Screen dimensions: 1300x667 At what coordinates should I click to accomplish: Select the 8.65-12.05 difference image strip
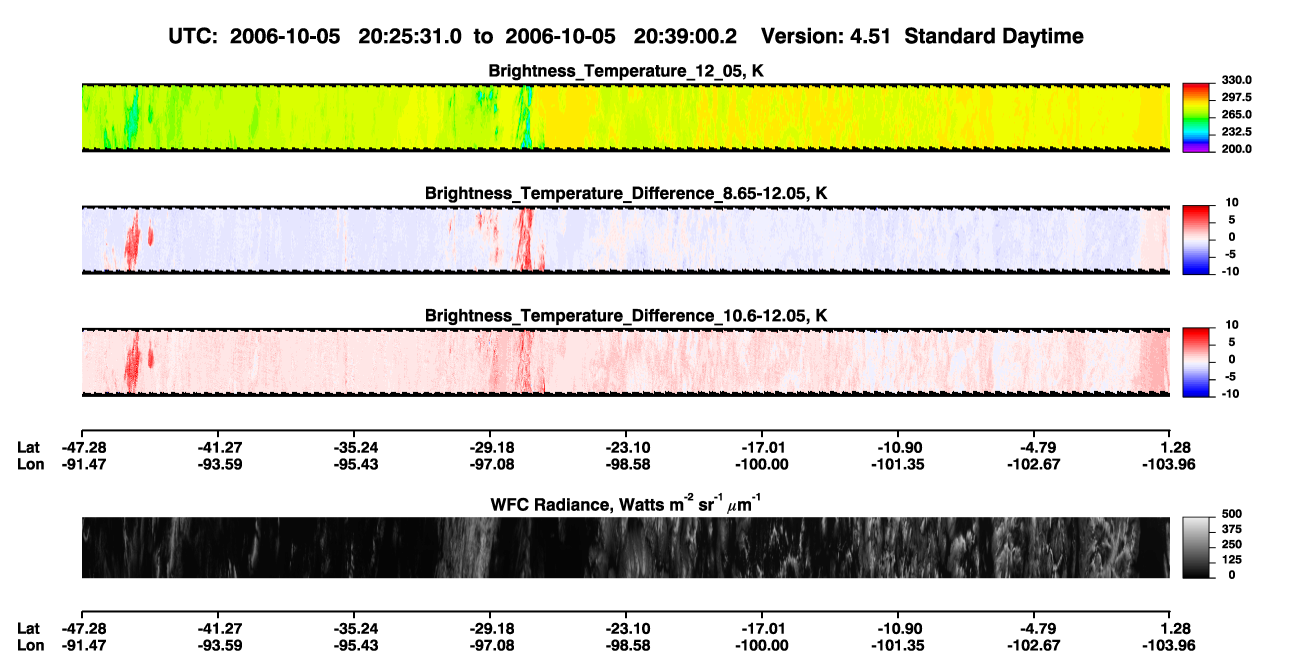(625, 239)
